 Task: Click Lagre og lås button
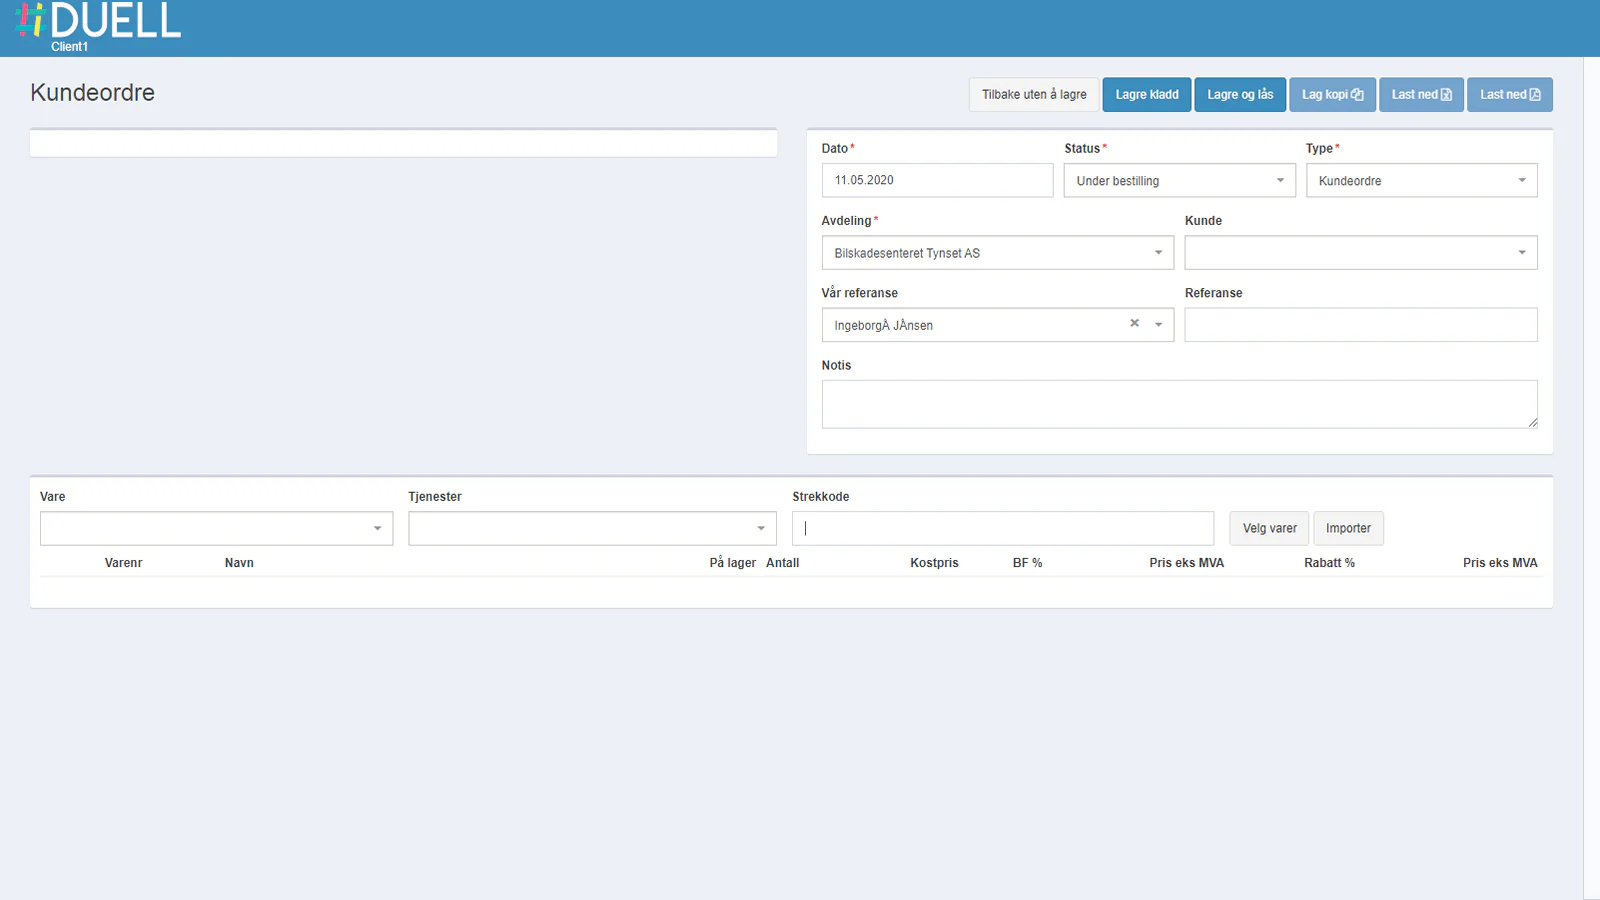pos(1239,95)
